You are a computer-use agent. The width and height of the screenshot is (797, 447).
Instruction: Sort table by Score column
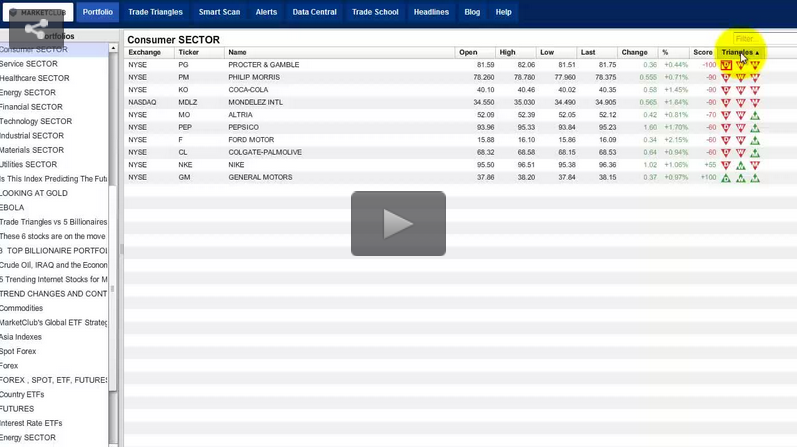click(x=703, y=52)
